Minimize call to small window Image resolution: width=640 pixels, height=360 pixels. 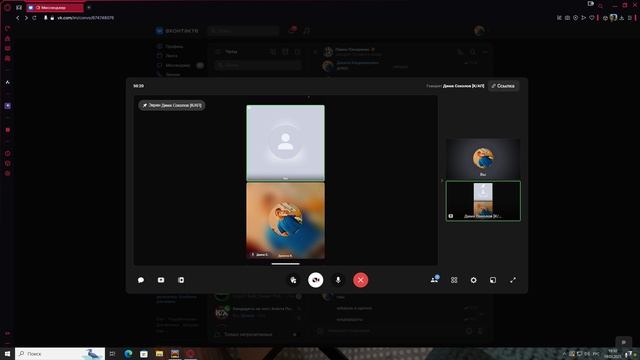coord(493,280)
